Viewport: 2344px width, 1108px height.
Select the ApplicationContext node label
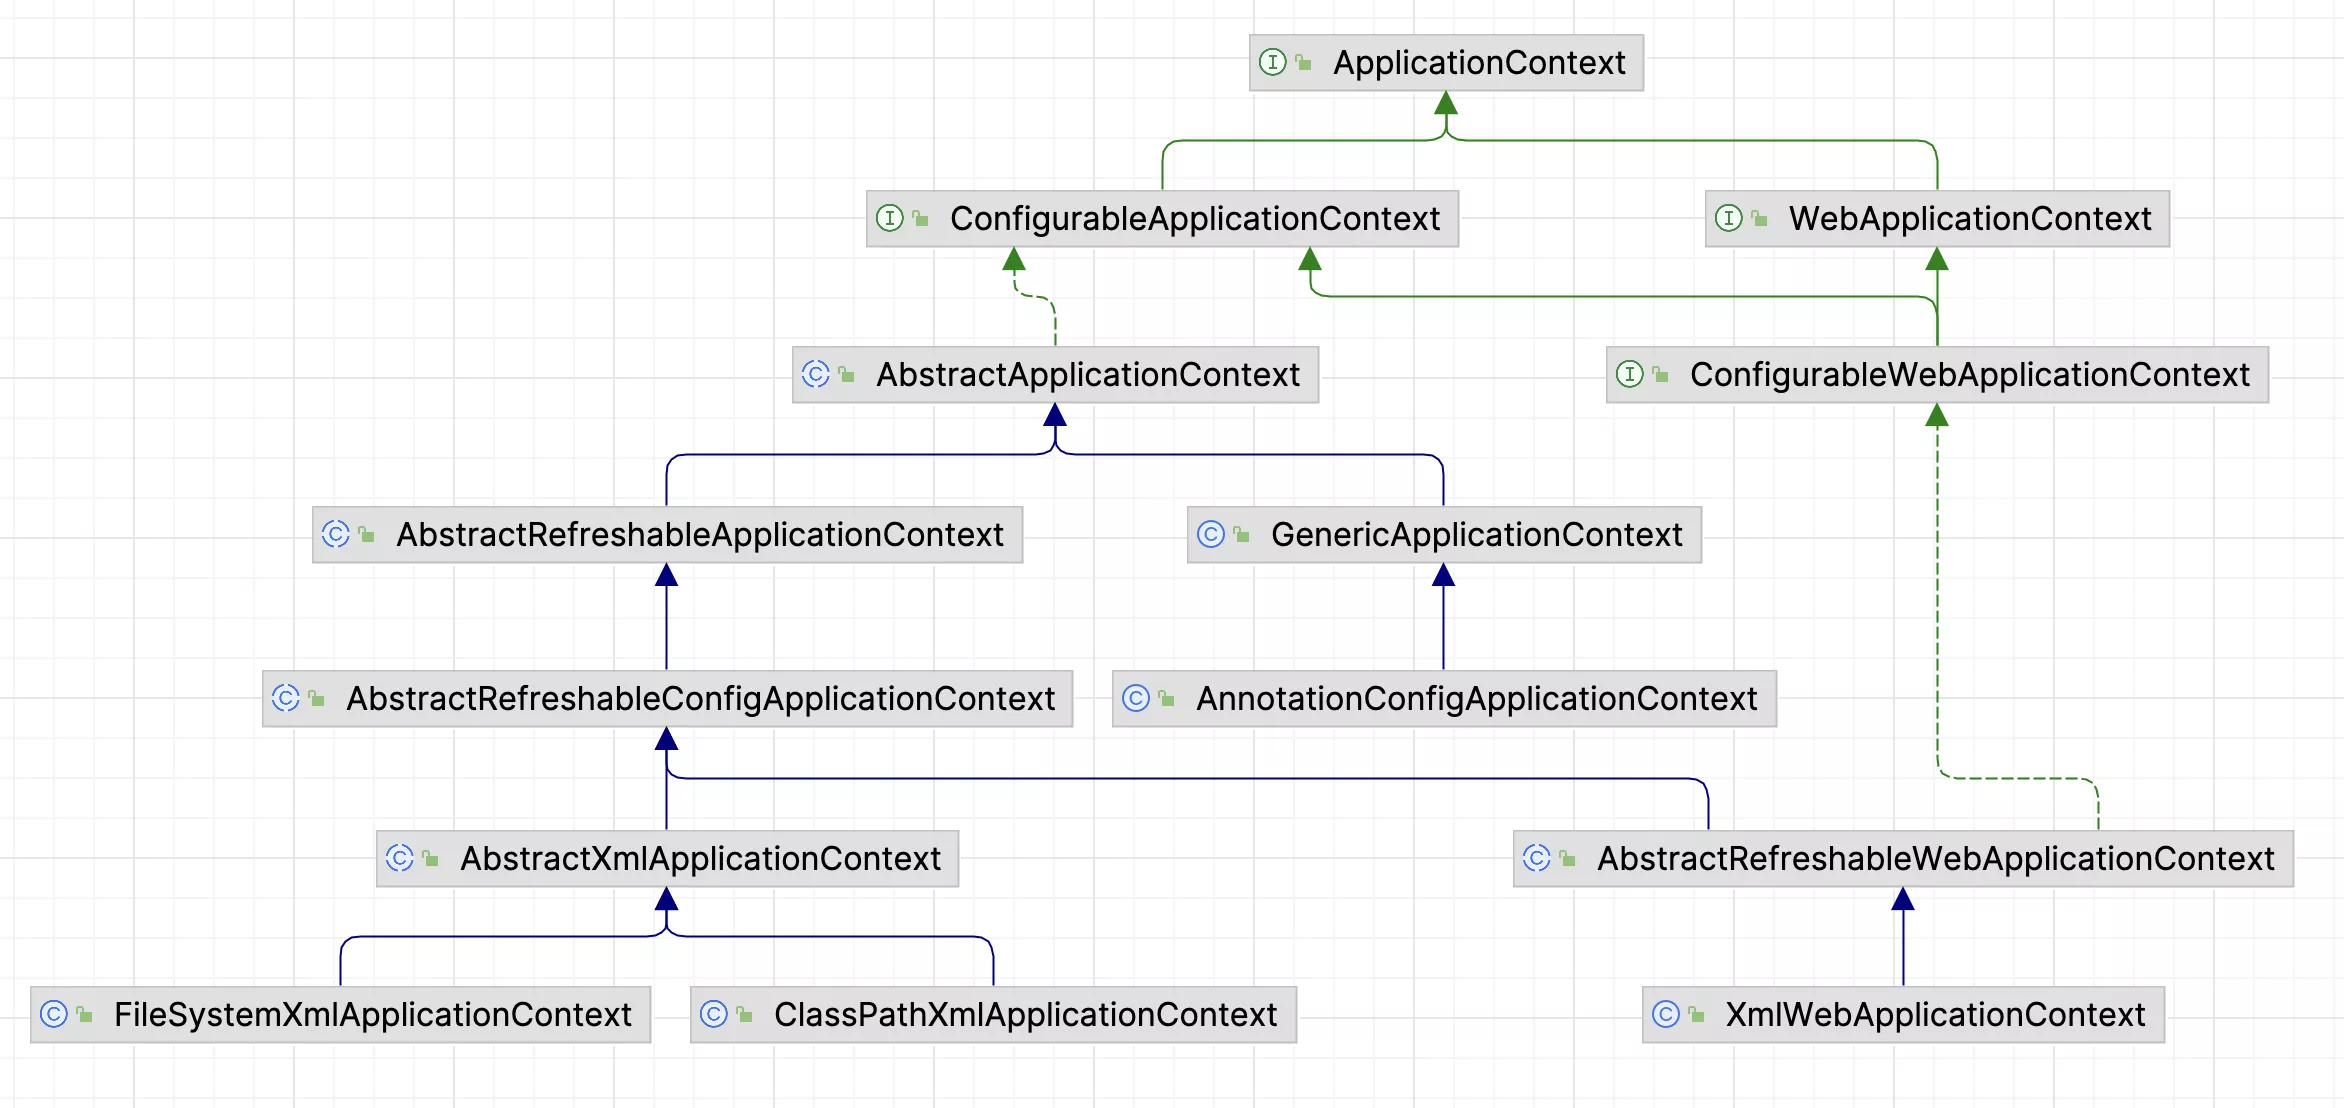tap(1479, 63)
